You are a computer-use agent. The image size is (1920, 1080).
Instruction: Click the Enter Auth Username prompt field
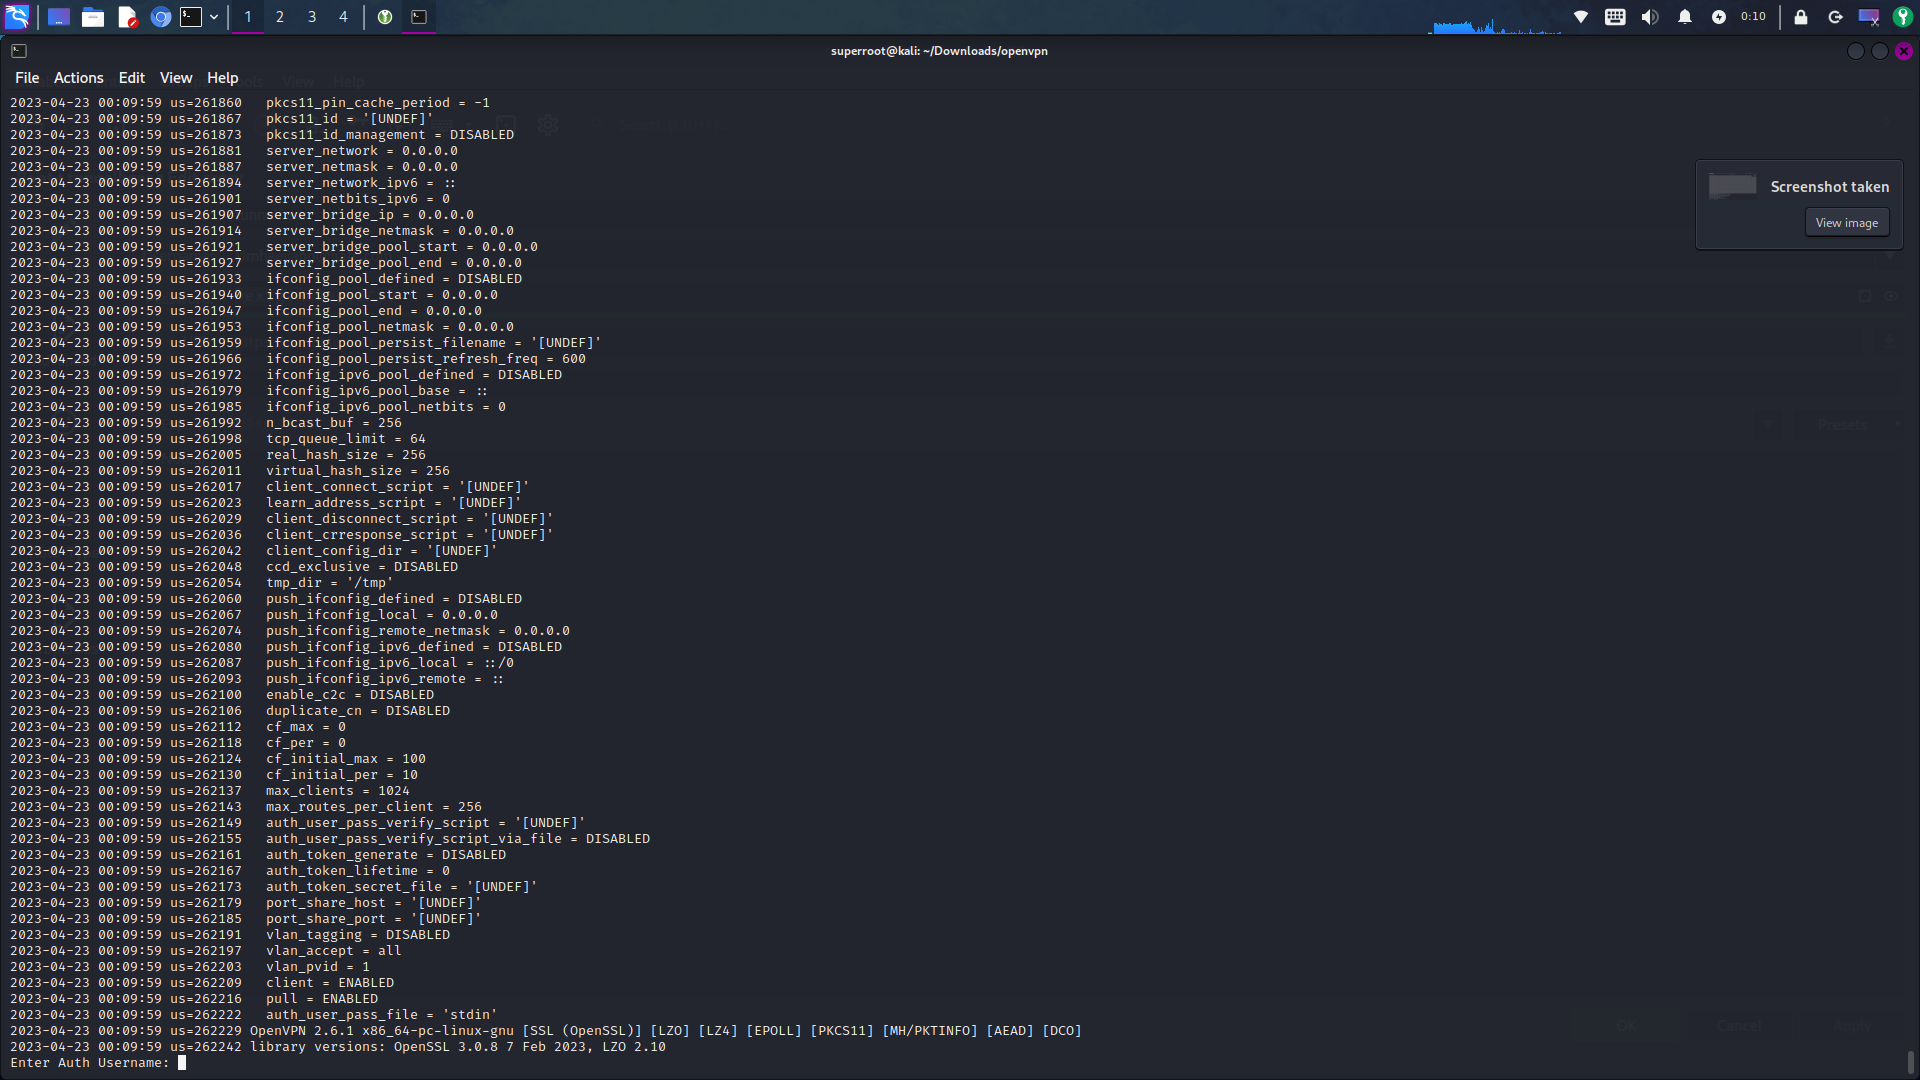pyautogui.click(x=182, y=1063)
